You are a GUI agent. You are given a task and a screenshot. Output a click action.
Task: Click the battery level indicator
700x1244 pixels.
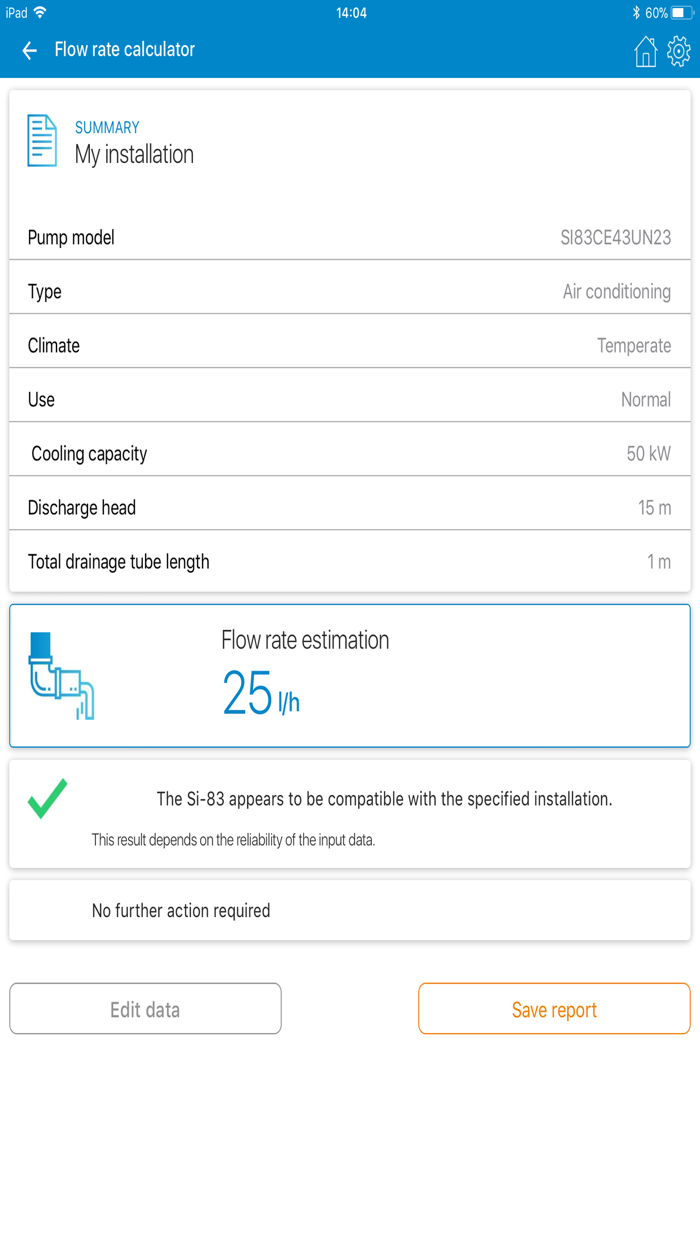[681, 13]
